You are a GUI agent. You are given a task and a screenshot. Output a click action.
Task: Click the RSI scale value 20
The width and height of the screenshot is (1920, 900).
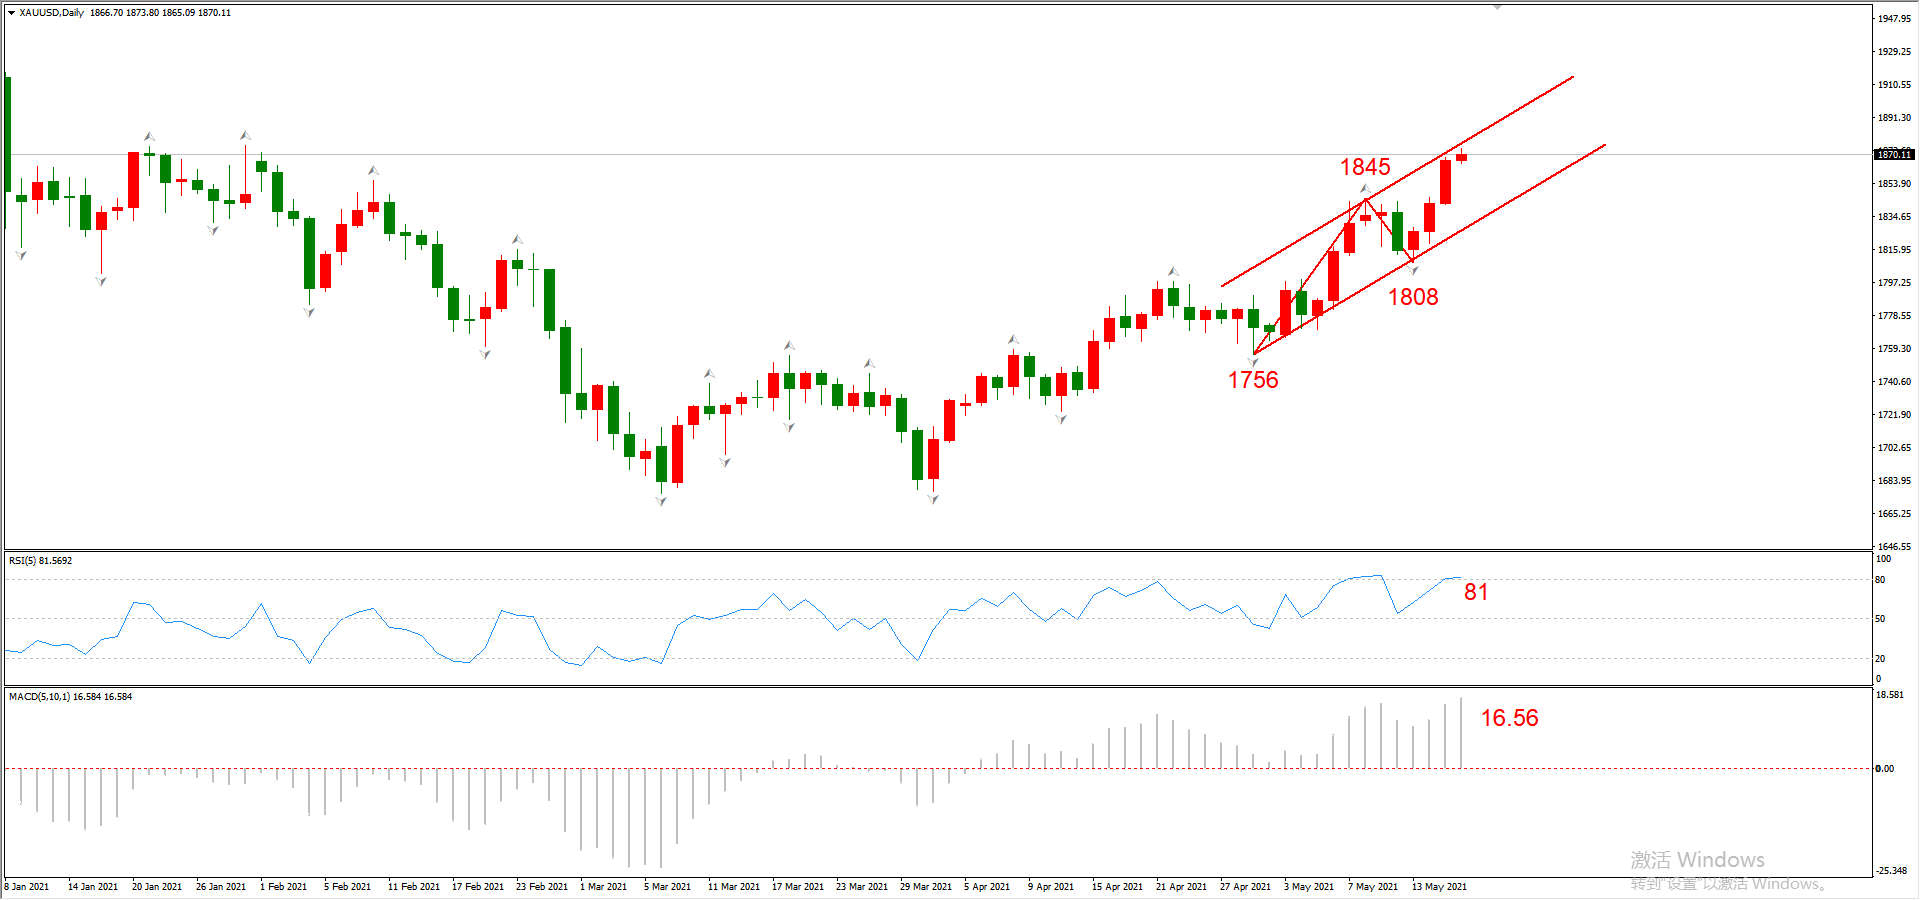1880,659
